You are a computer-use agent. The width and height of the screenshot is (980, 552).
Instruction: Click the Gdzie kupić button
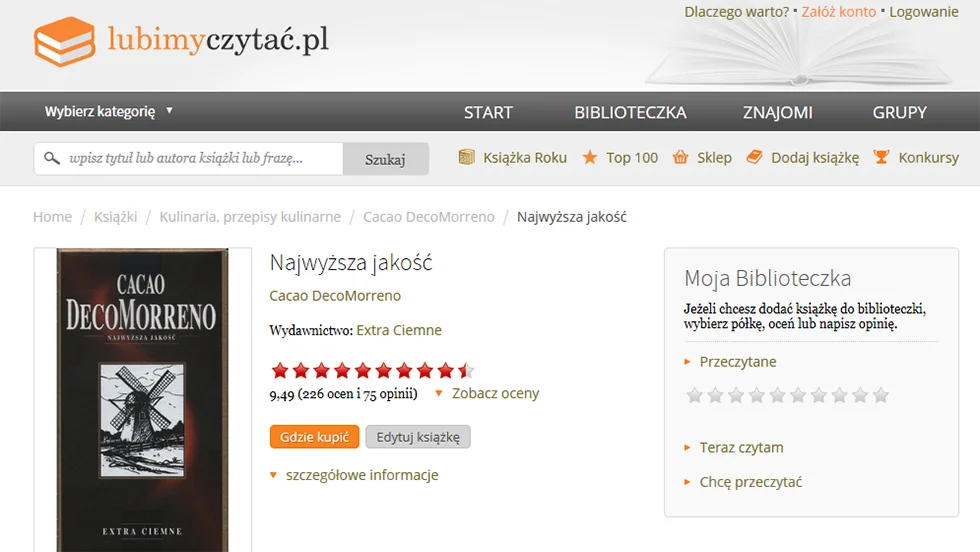point(314,437)
